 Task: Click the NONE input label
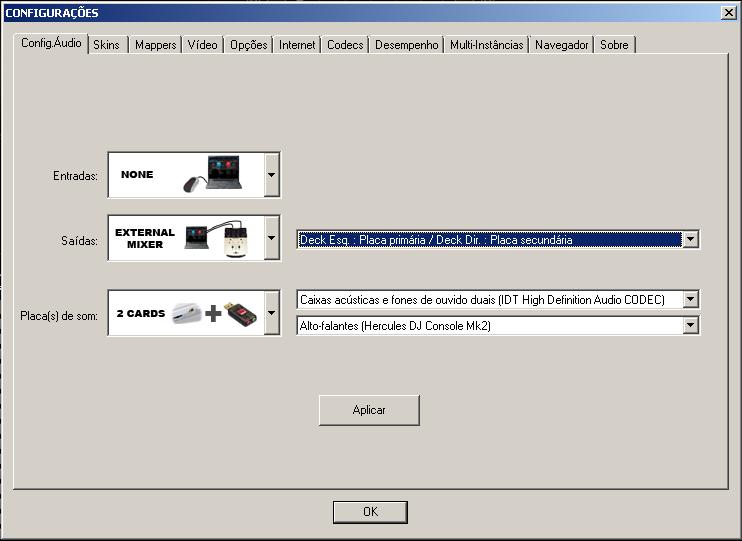[x=137, y=174]
